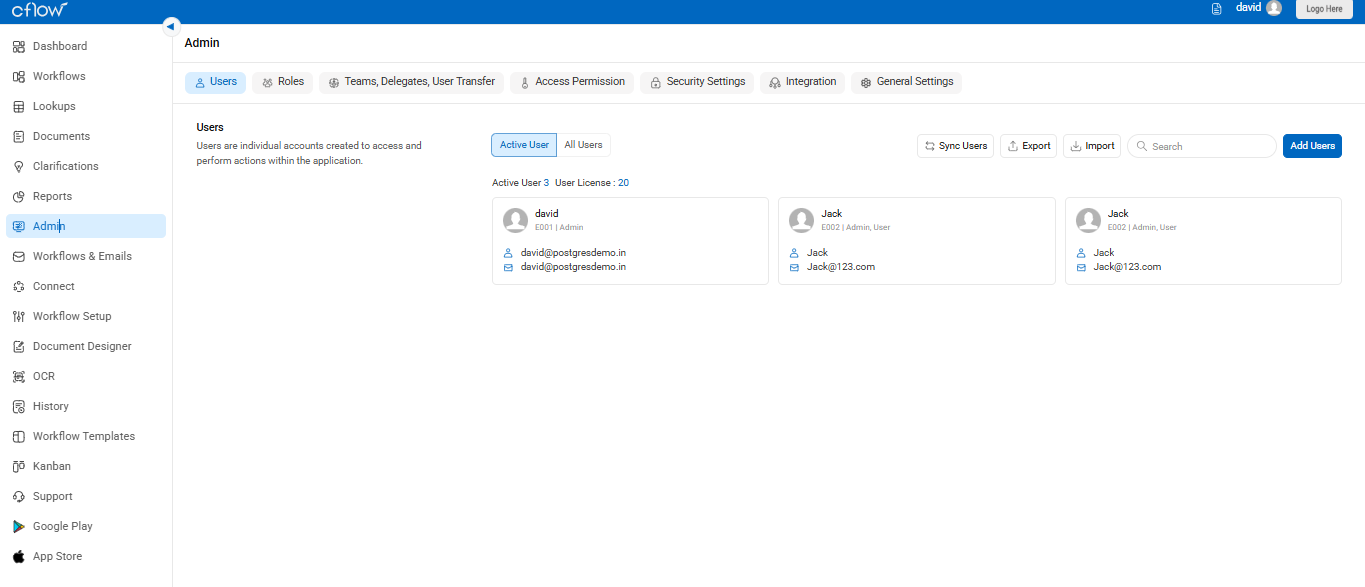The width and height of the screenshot is (1365, 587).
Task: Click the cflow logo
Action: [x=40, y=9]
